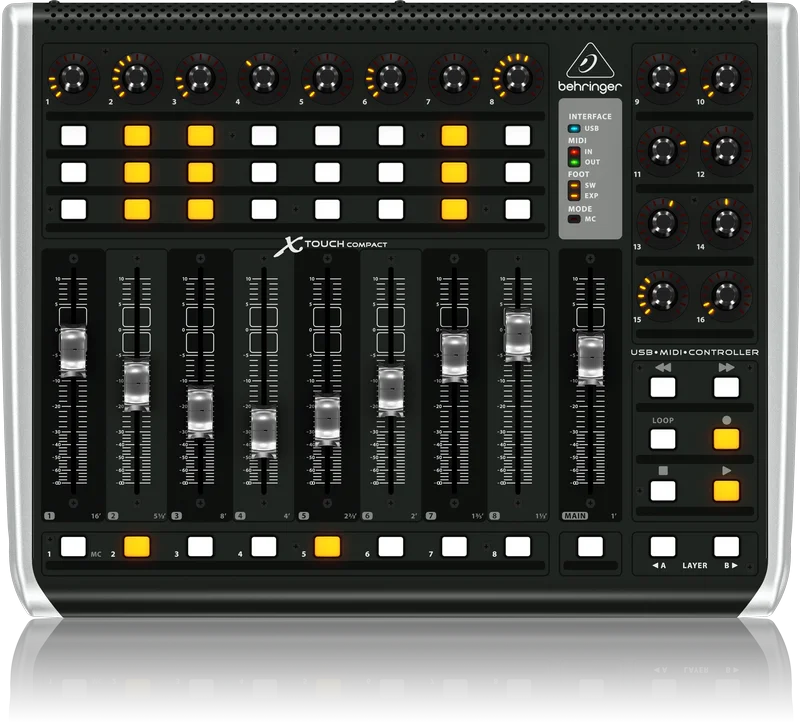The width and height of the screenshot is (800, 724).
Task: Click rotary encoder knob 15
Action: (x=662, y=295)
